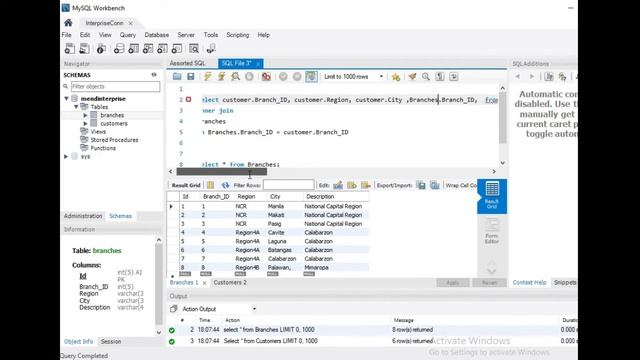Viewport: 640px width, 360px height.
Task: Commit transaction icon in editor toolbar
Action: [x=283, y=76]
